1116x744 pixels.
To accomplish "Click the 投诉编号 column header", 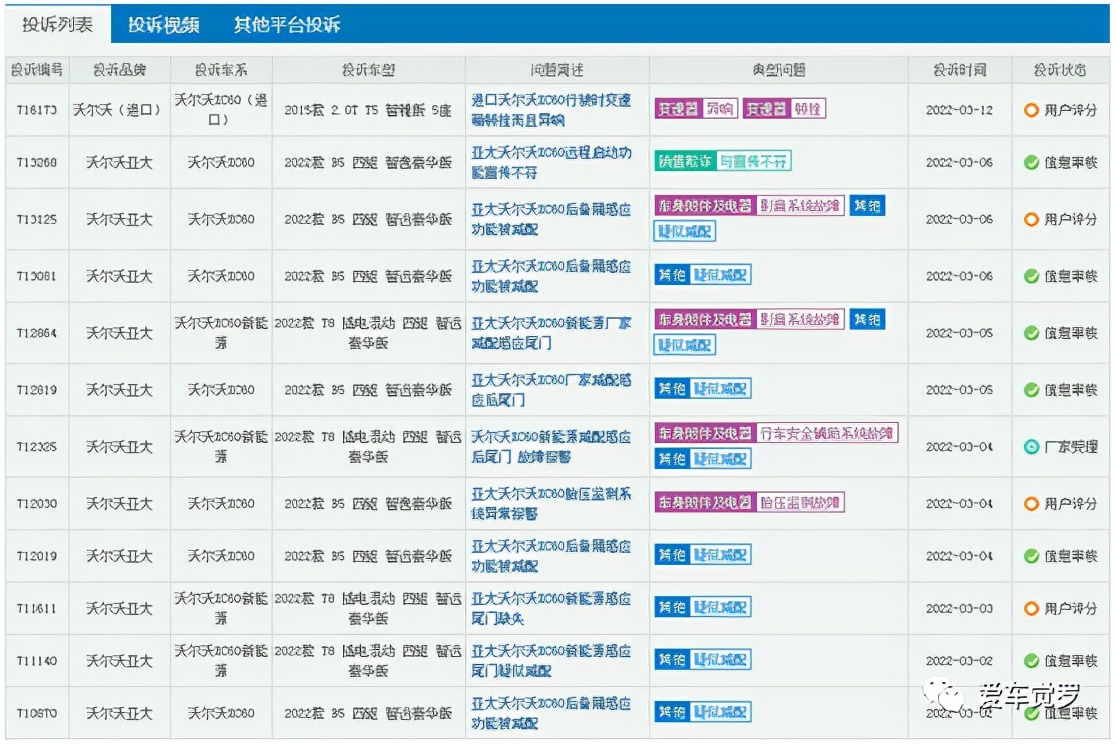I will click(37, 70).
